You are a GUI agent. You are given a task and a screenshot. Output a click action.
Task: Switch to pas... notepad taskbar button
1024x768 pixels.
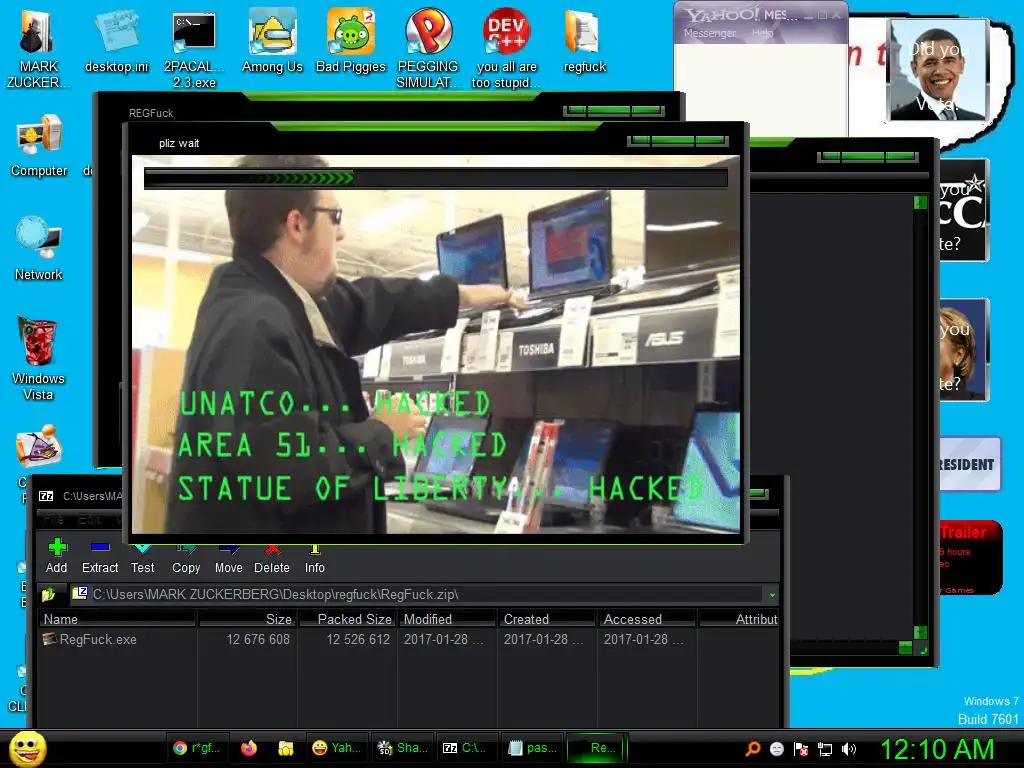(532, 748)
